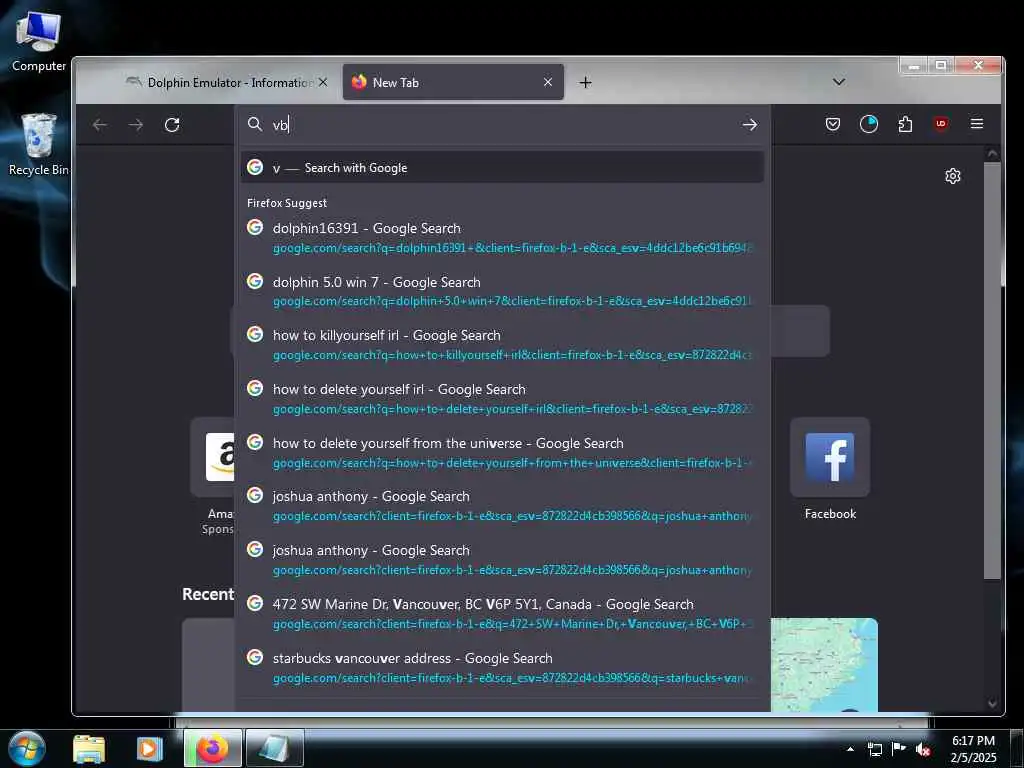The width and height of the screenshot is (1024, 768).
Task: Open the network tray icon
Action: pyautogui.click(x=874, y=750)
